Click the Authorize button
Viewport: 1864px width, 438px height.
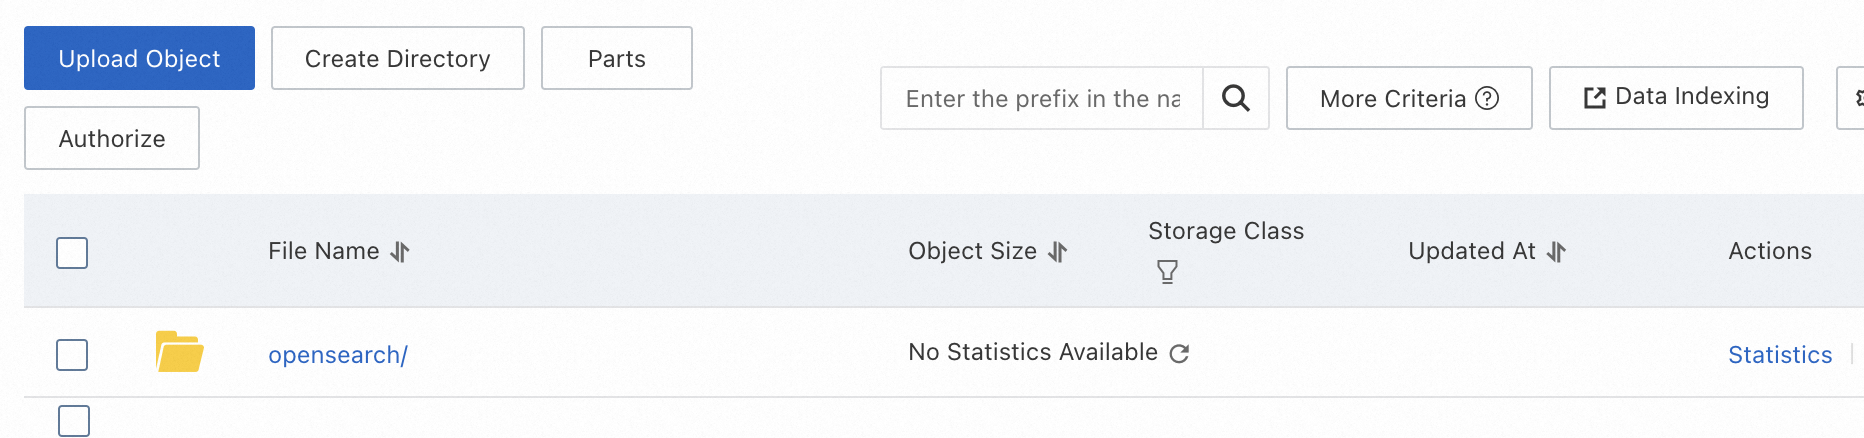pyautogui.click(x=112, y=139)
